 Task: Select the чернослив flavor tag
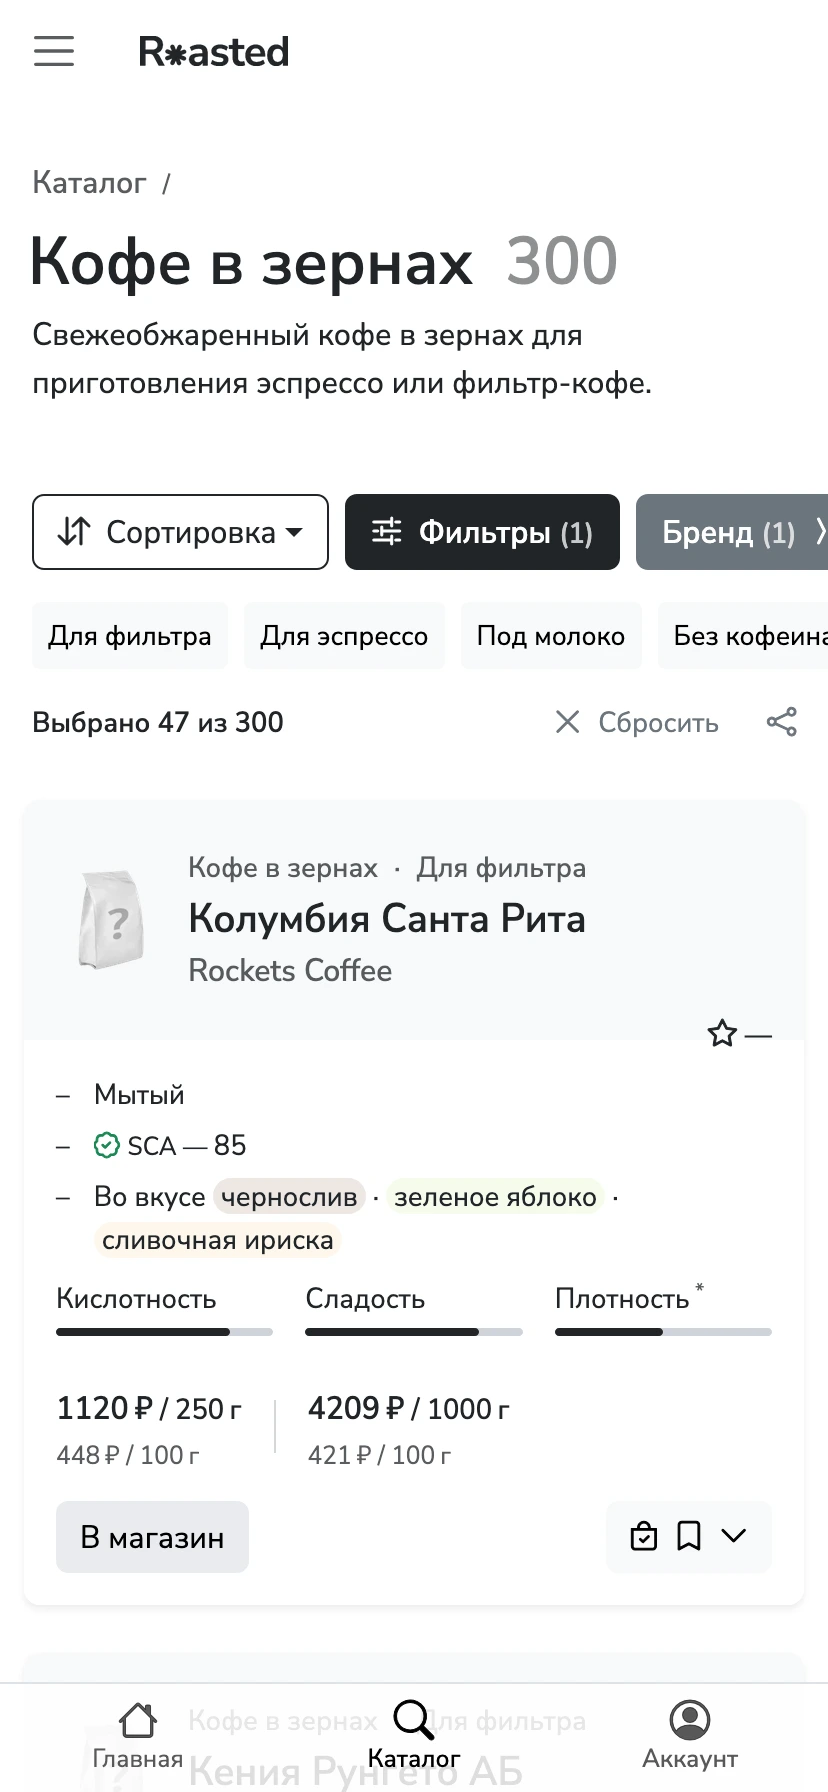(289, 1197)
